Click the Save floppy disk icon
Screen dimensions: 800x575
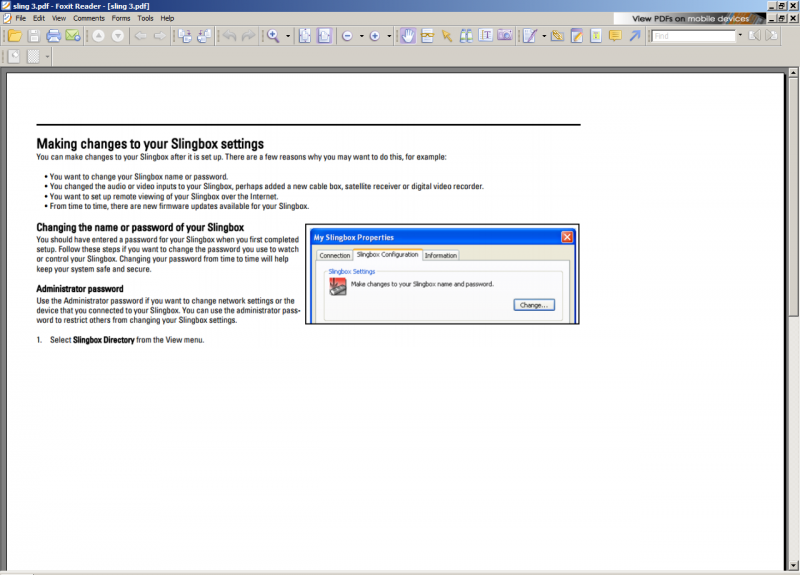(34, 36)
